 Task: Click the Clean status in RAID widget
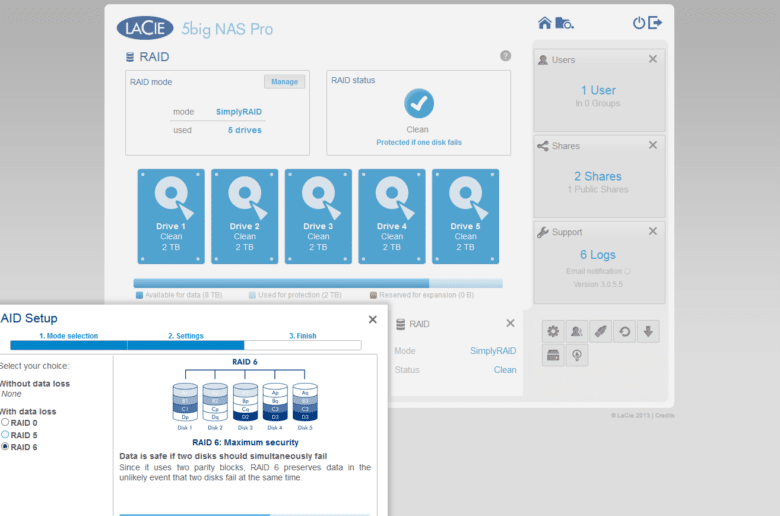(505, 370)
